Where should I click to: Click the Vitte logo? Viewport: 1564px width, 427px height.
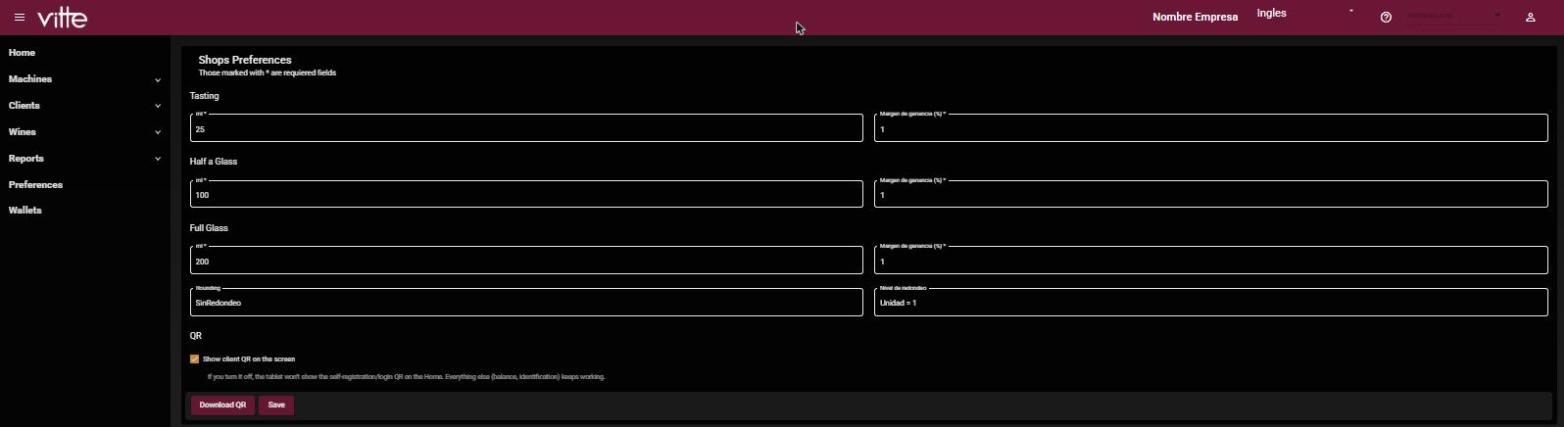point(62,18)
